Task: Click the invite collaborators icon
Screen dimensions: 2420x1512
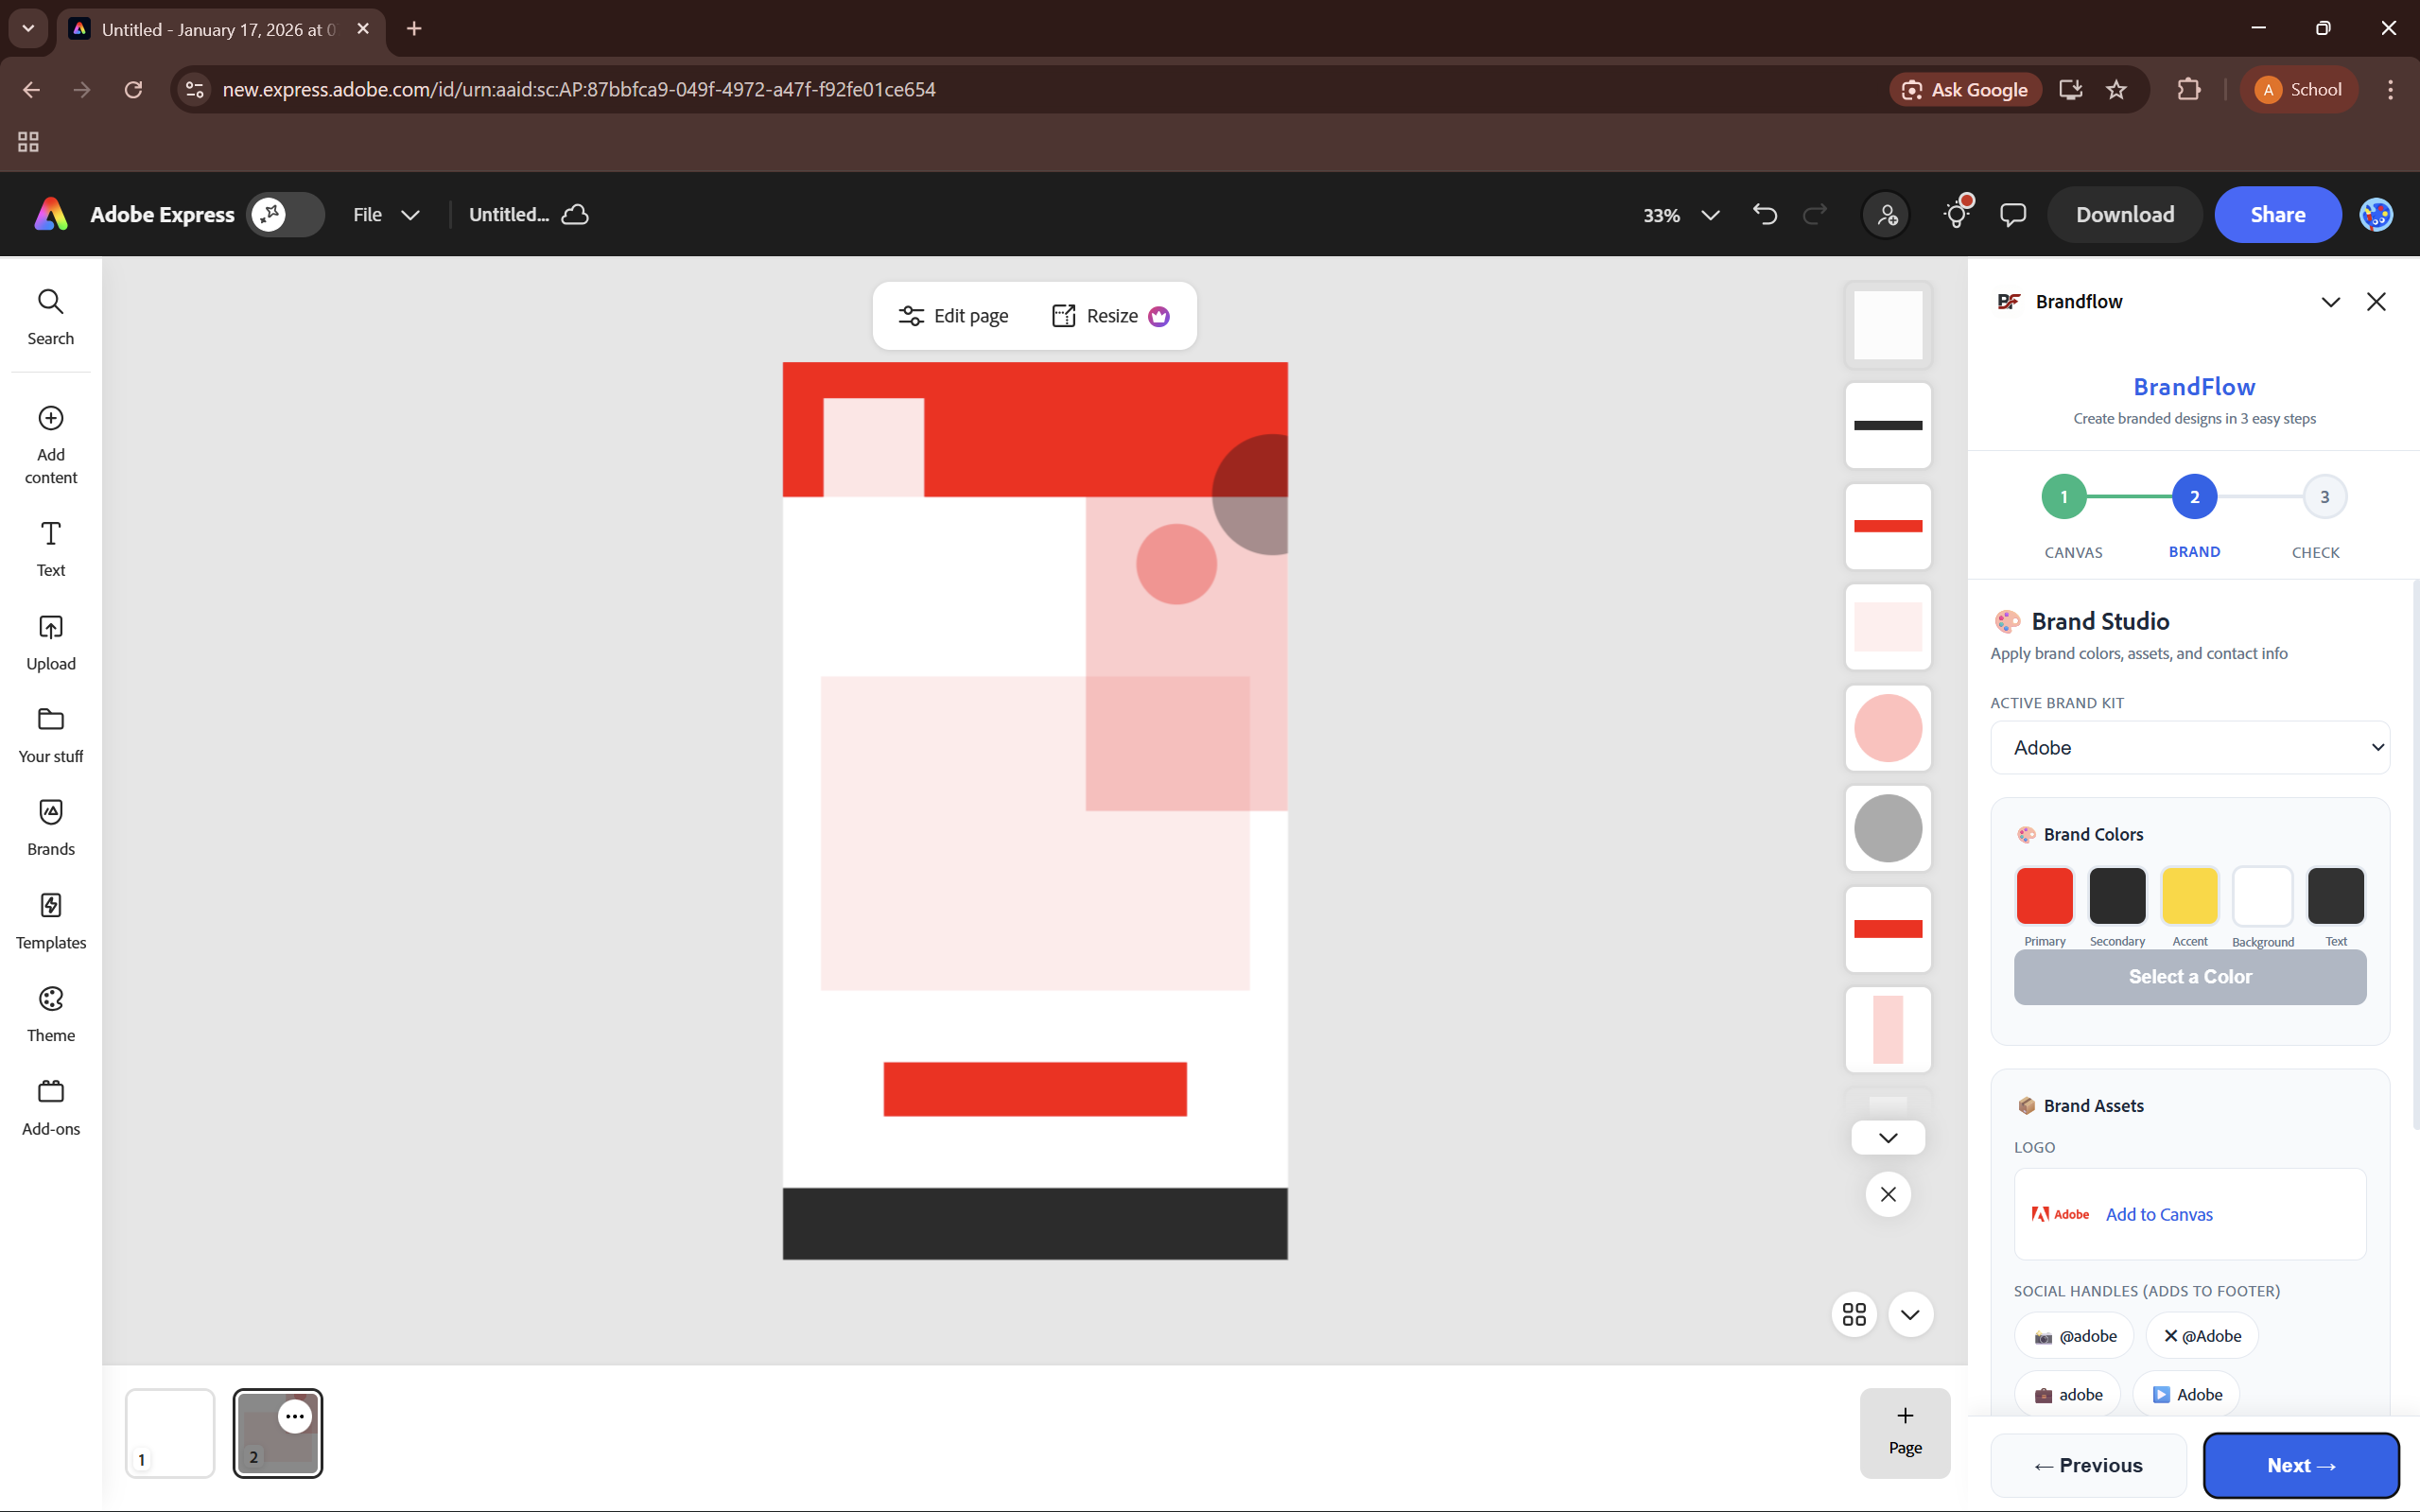Action: pos(1886,214)
